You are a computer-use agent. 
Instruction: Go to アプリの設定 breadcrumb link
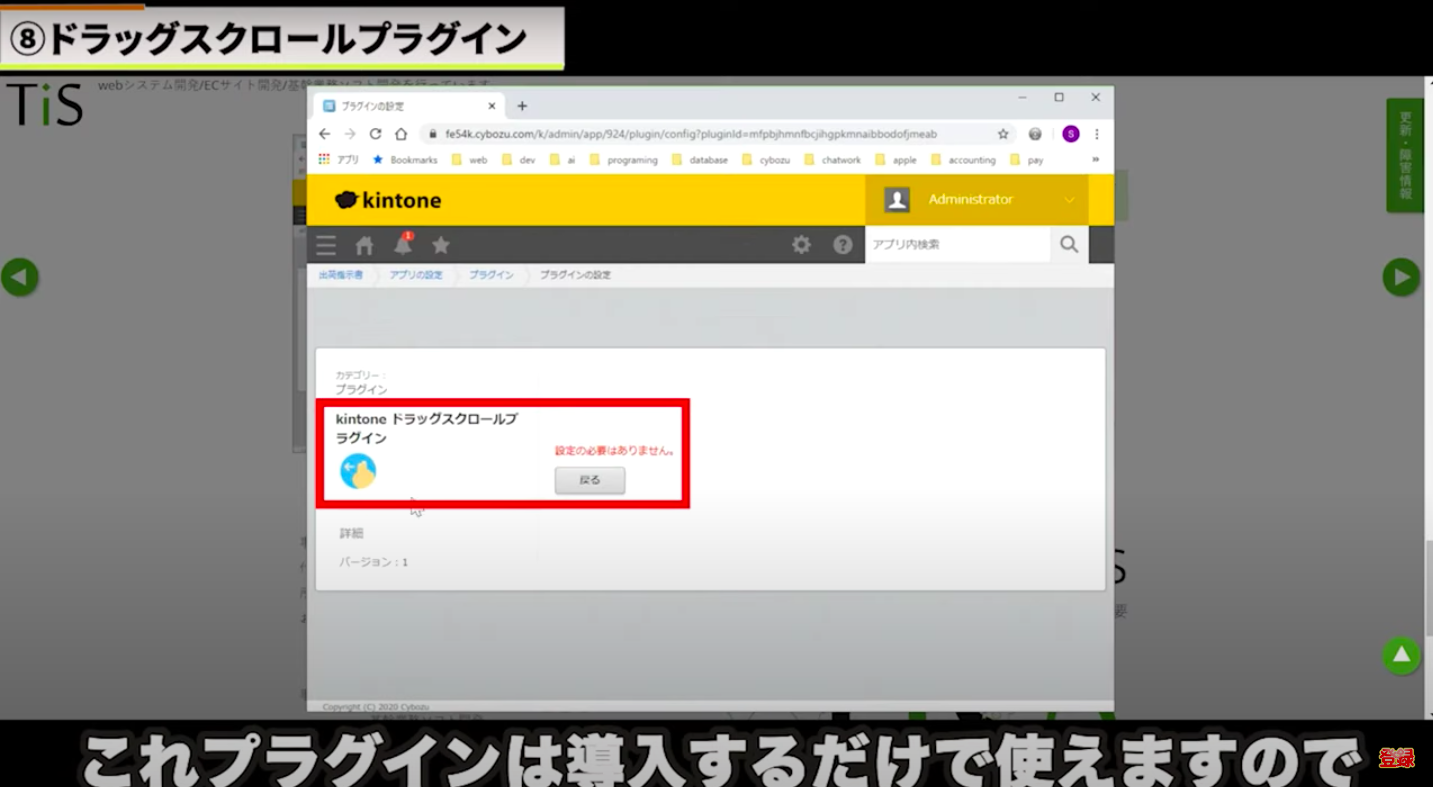(x=416, y=275)
